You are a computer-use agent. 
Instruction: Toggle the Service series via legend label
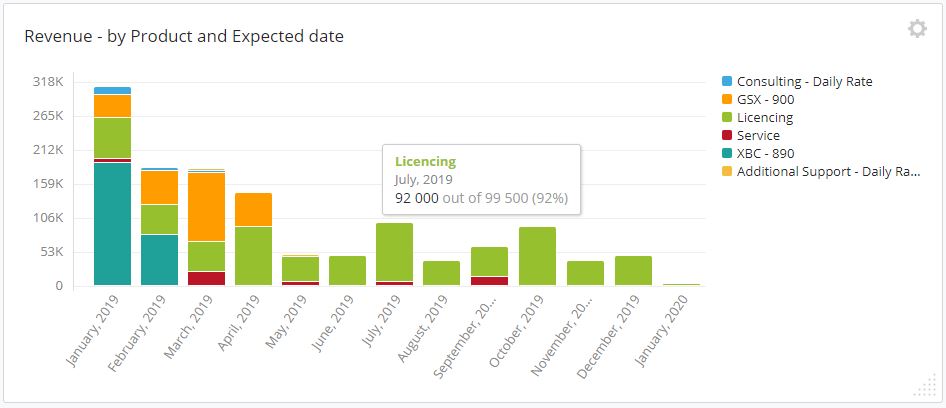click(758, 136)
